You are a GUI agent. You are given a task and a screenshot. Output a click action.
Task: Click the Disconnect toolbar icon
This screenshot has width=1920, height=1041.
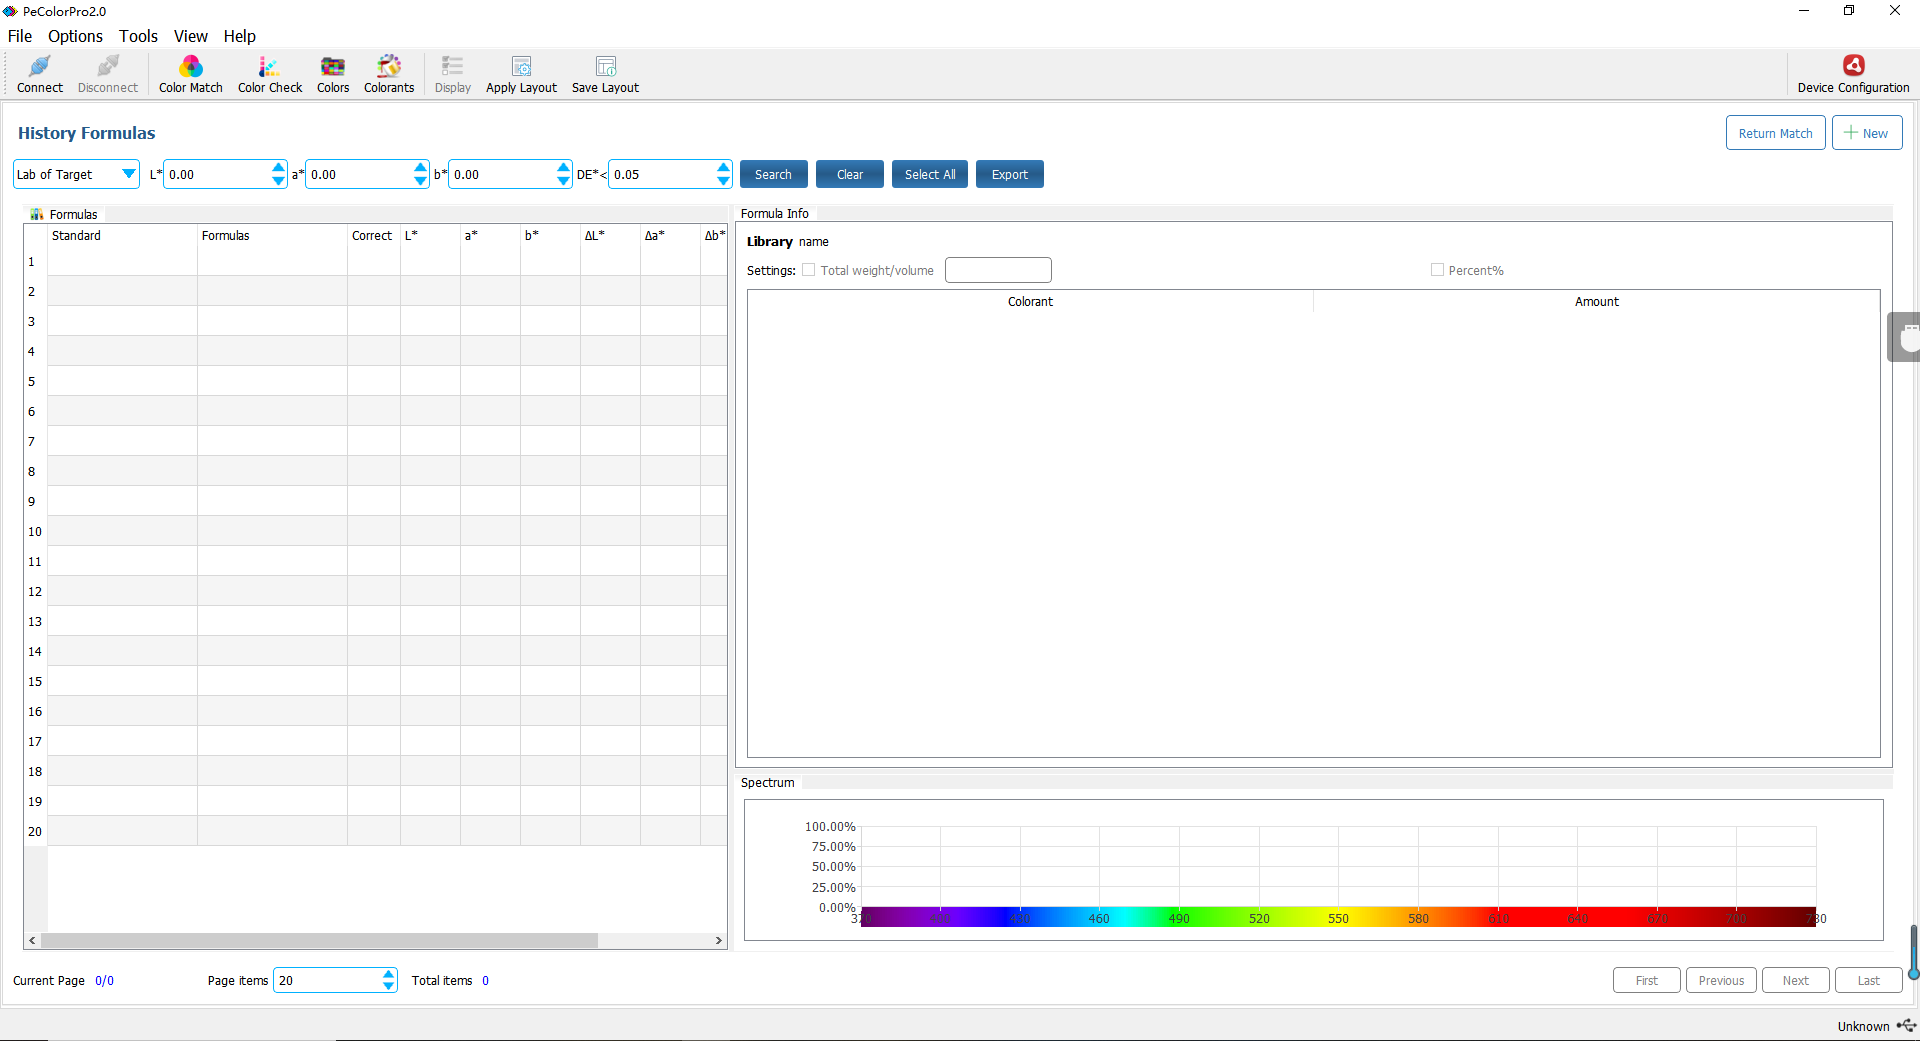(x=108, y=66)
